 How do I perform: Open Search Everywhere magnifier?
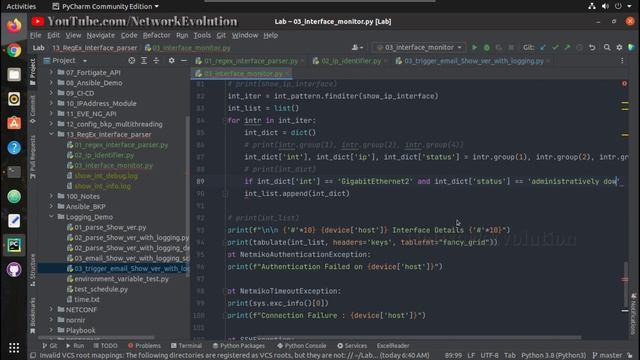[x=607, y=48]
